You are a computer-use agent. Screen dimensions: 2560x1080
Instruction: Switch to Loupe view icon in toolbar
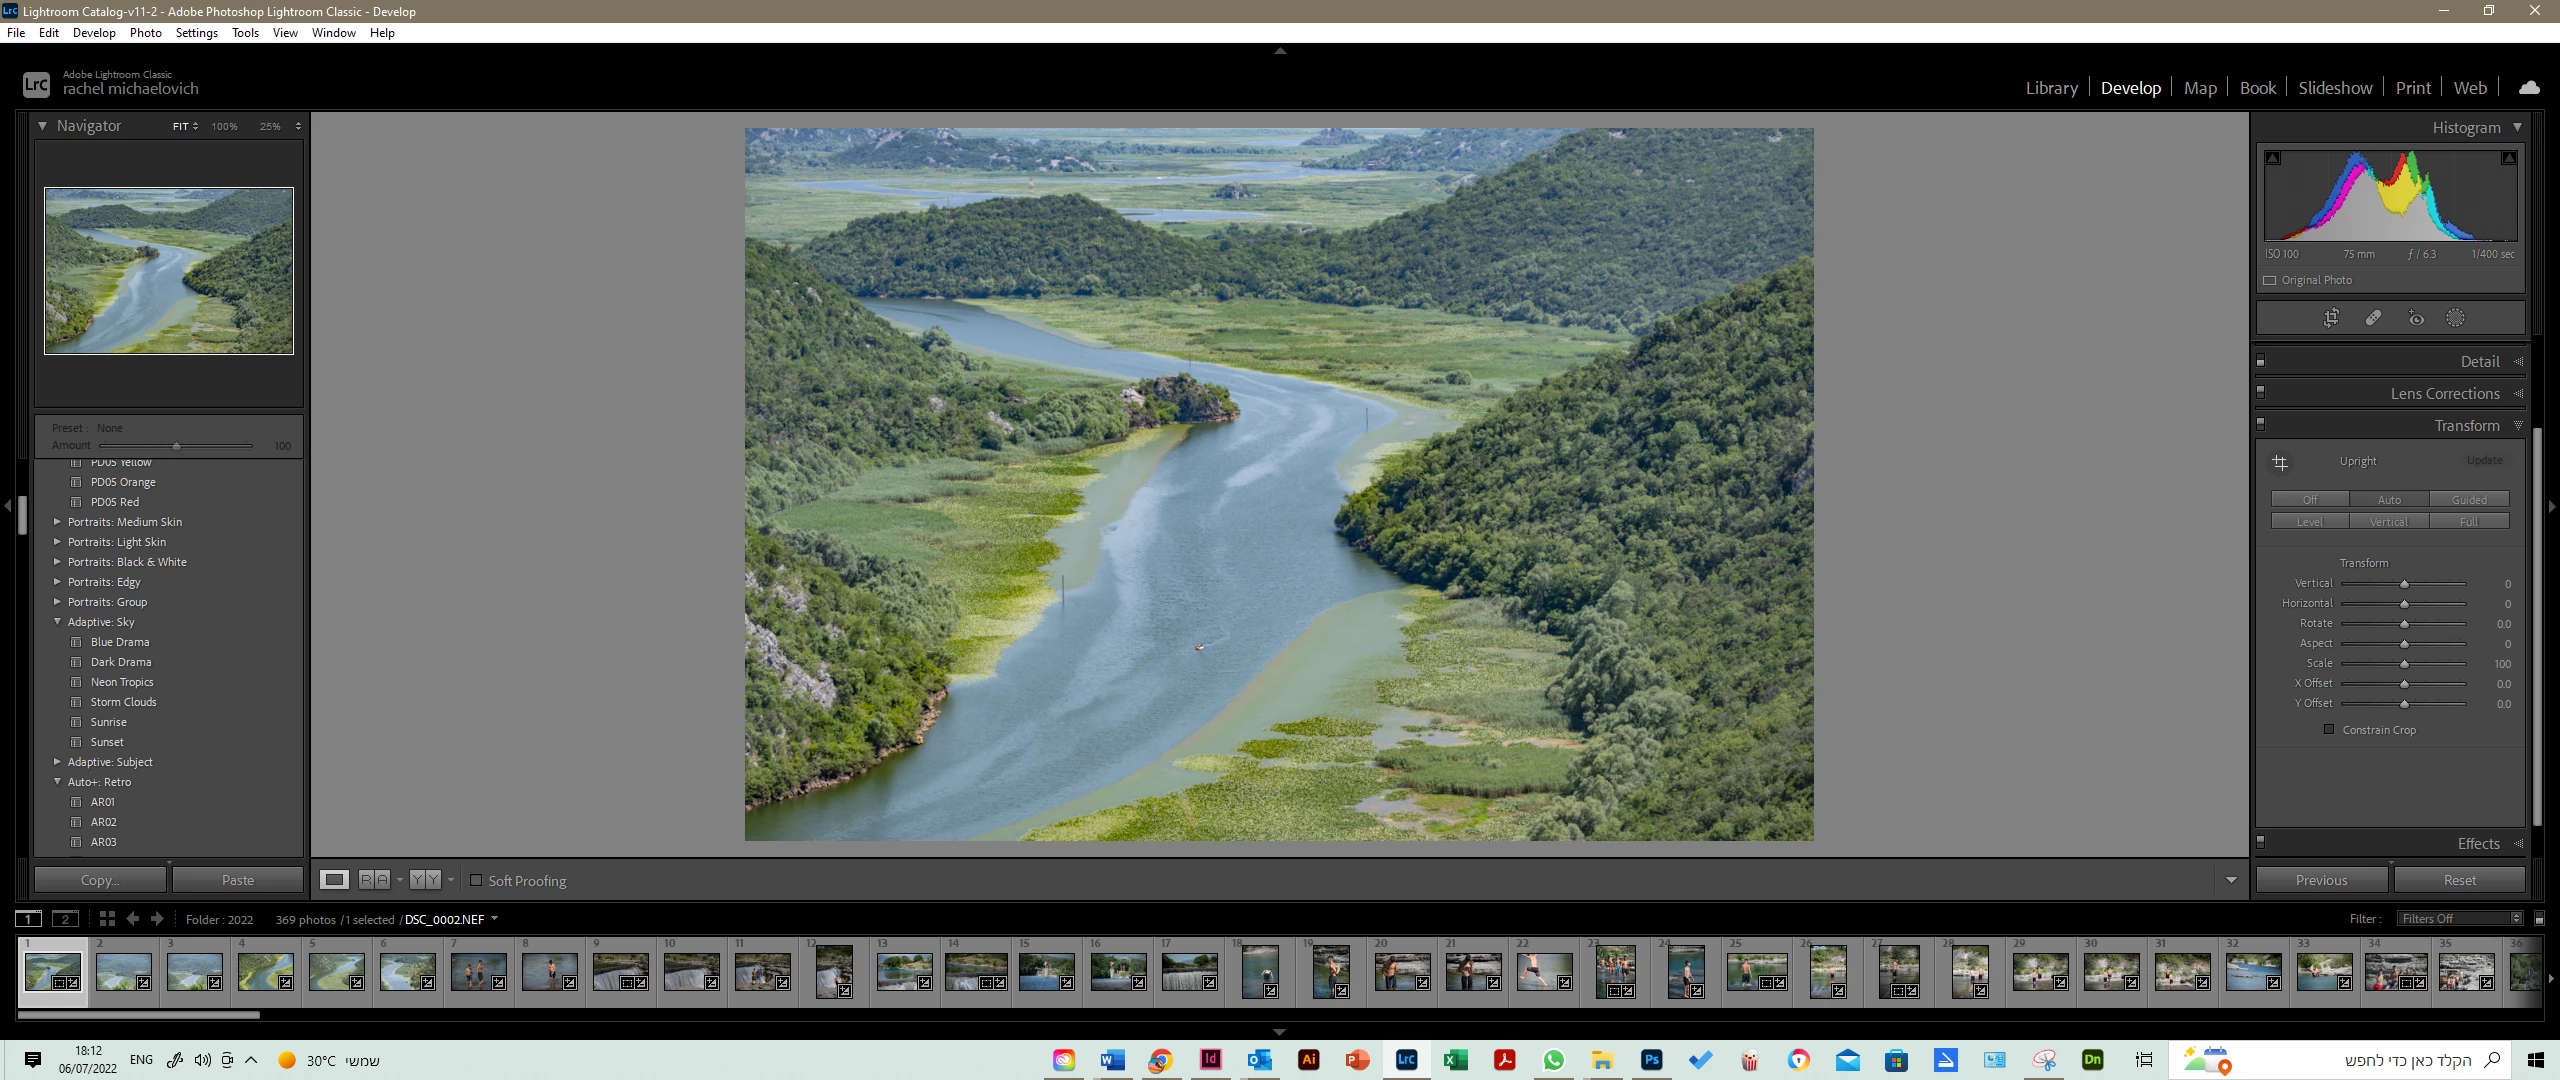(334, 880)
